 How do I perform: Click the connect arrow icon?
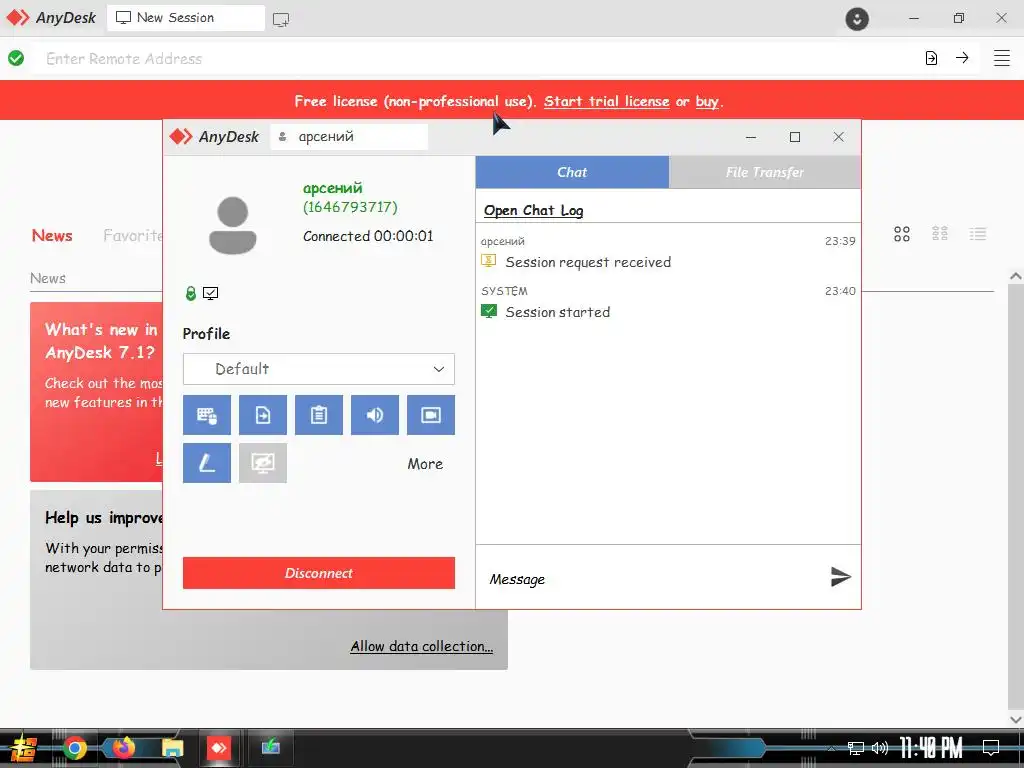click(x=962, y=57)
